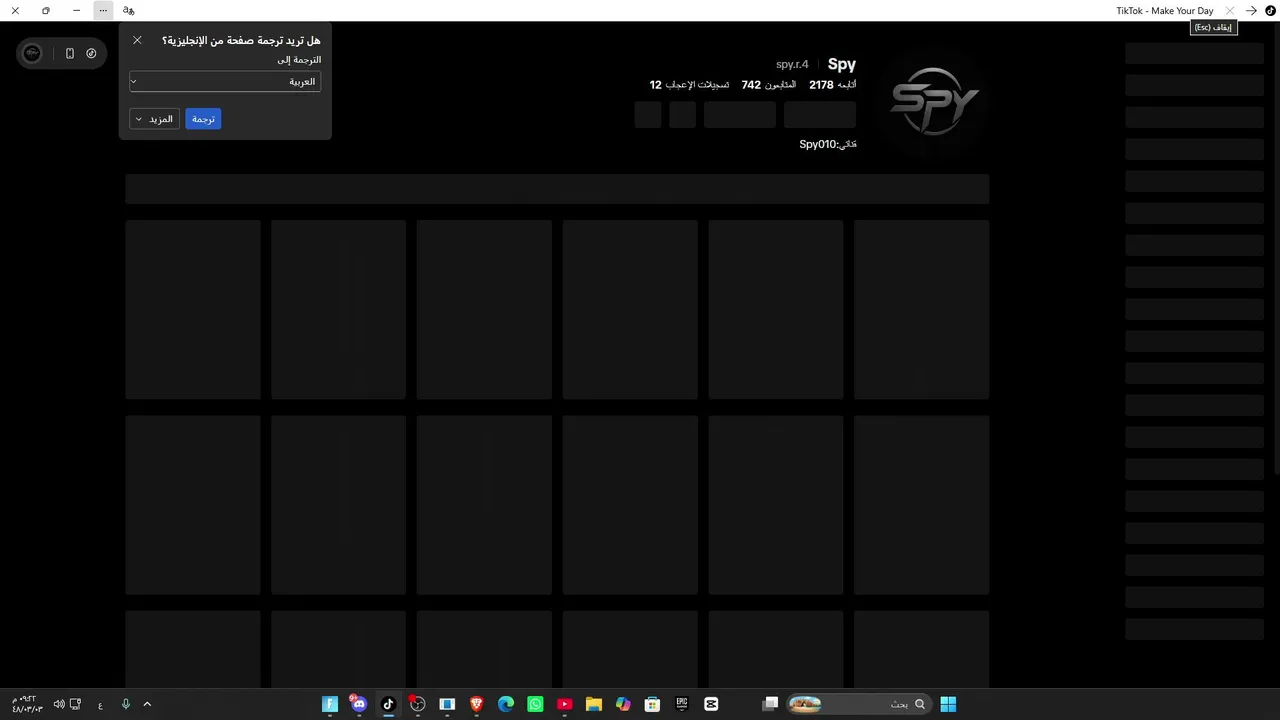
Task: Open WhatsApp from the taskbar
Action: click(535, 704)
